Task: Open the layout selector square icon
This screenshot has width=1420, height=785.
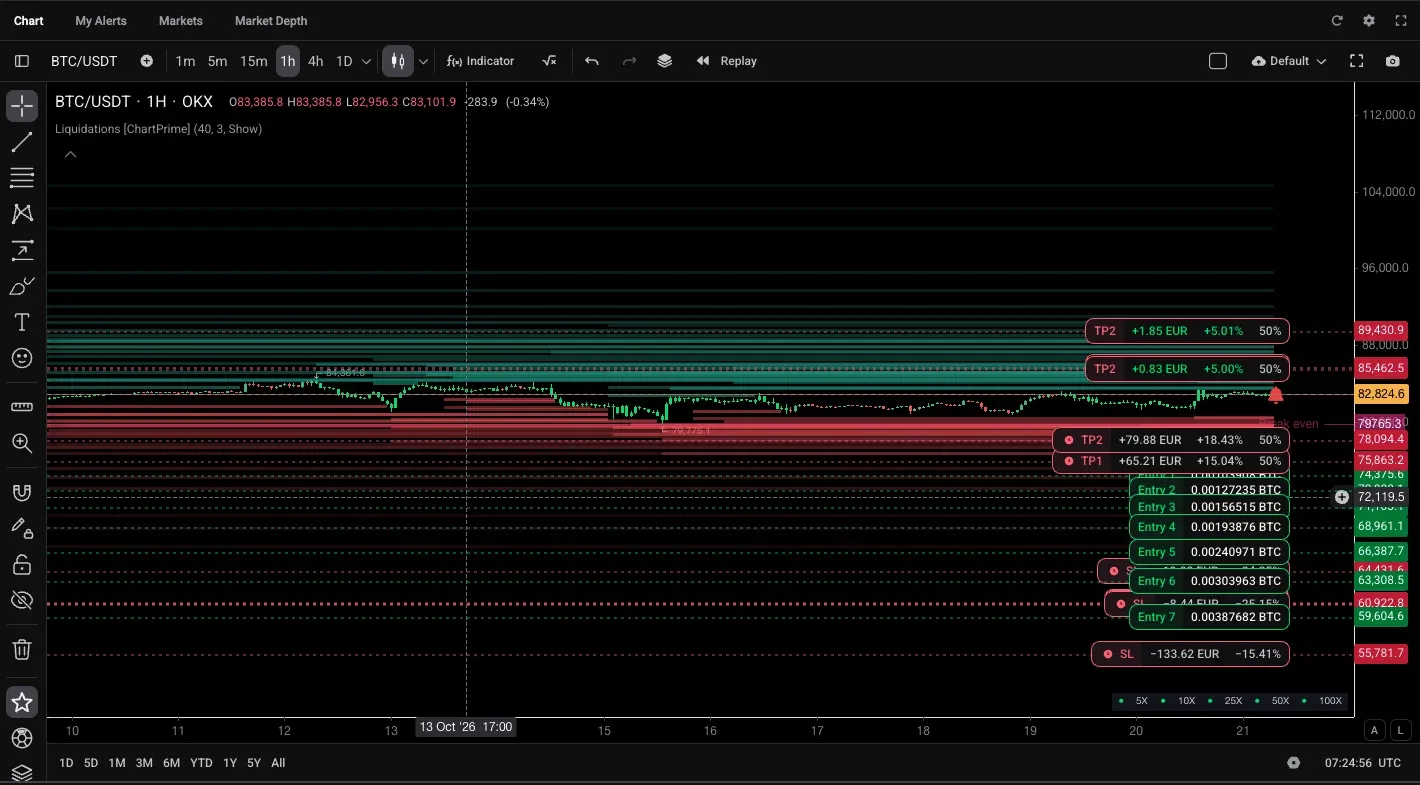Action: click(1218, 61)
